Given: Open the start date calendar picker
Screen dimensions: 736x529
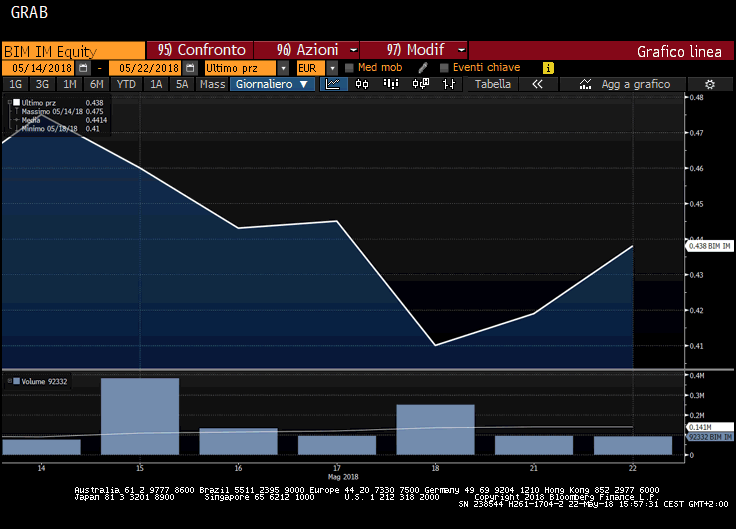Looking at the screenshot, I should [x=83, y=67].
